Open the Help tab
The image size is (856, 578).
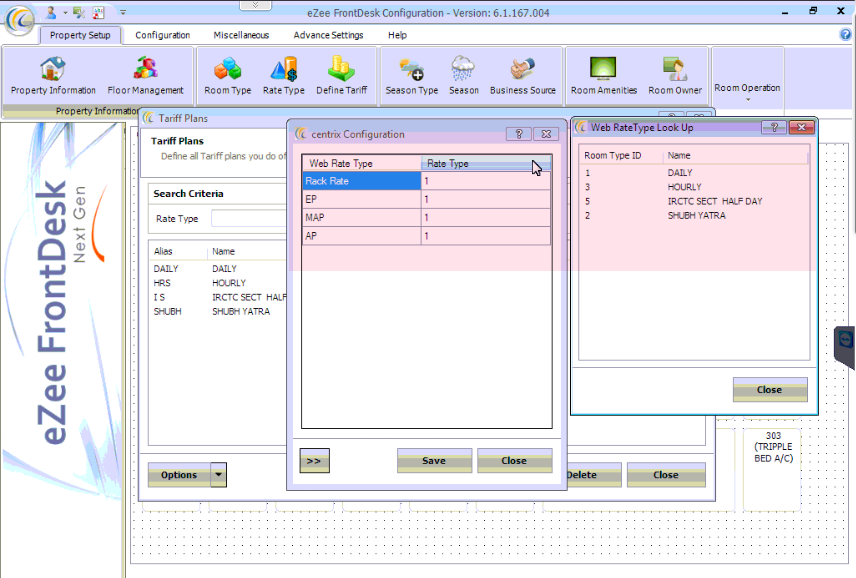[x=397, y=35]
